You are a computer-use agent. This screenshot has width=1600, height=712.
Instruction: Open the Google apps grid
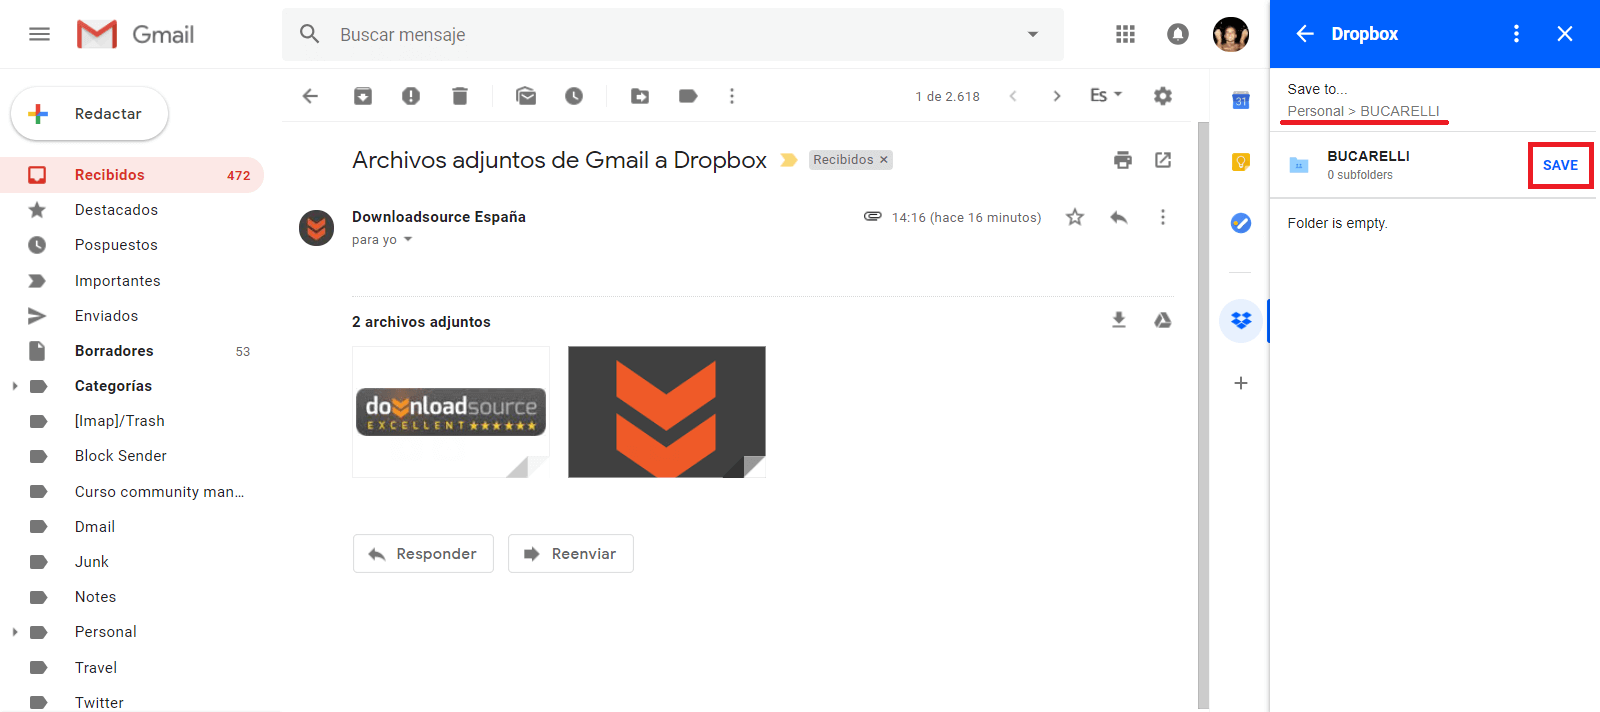pos(1125,34)
